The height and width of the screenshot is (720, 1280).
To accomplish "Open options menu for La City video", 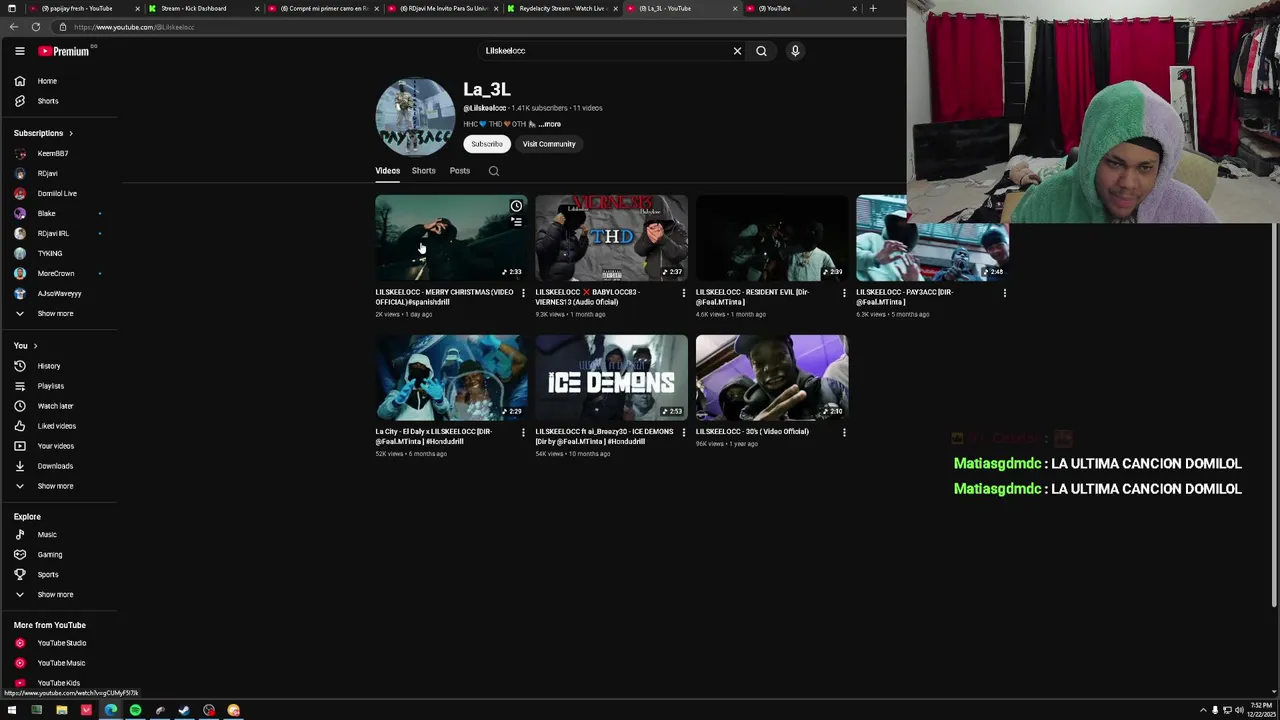I will tap(523, 432).
